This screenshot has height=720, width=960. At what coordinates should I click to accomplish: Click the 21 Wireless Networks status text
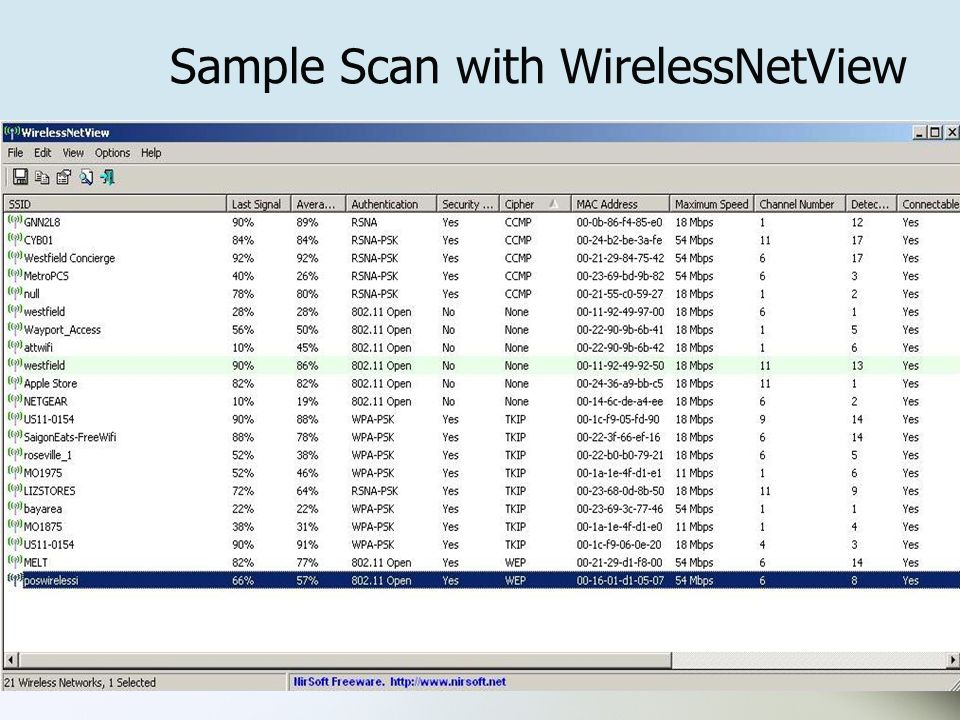point(80,682)
